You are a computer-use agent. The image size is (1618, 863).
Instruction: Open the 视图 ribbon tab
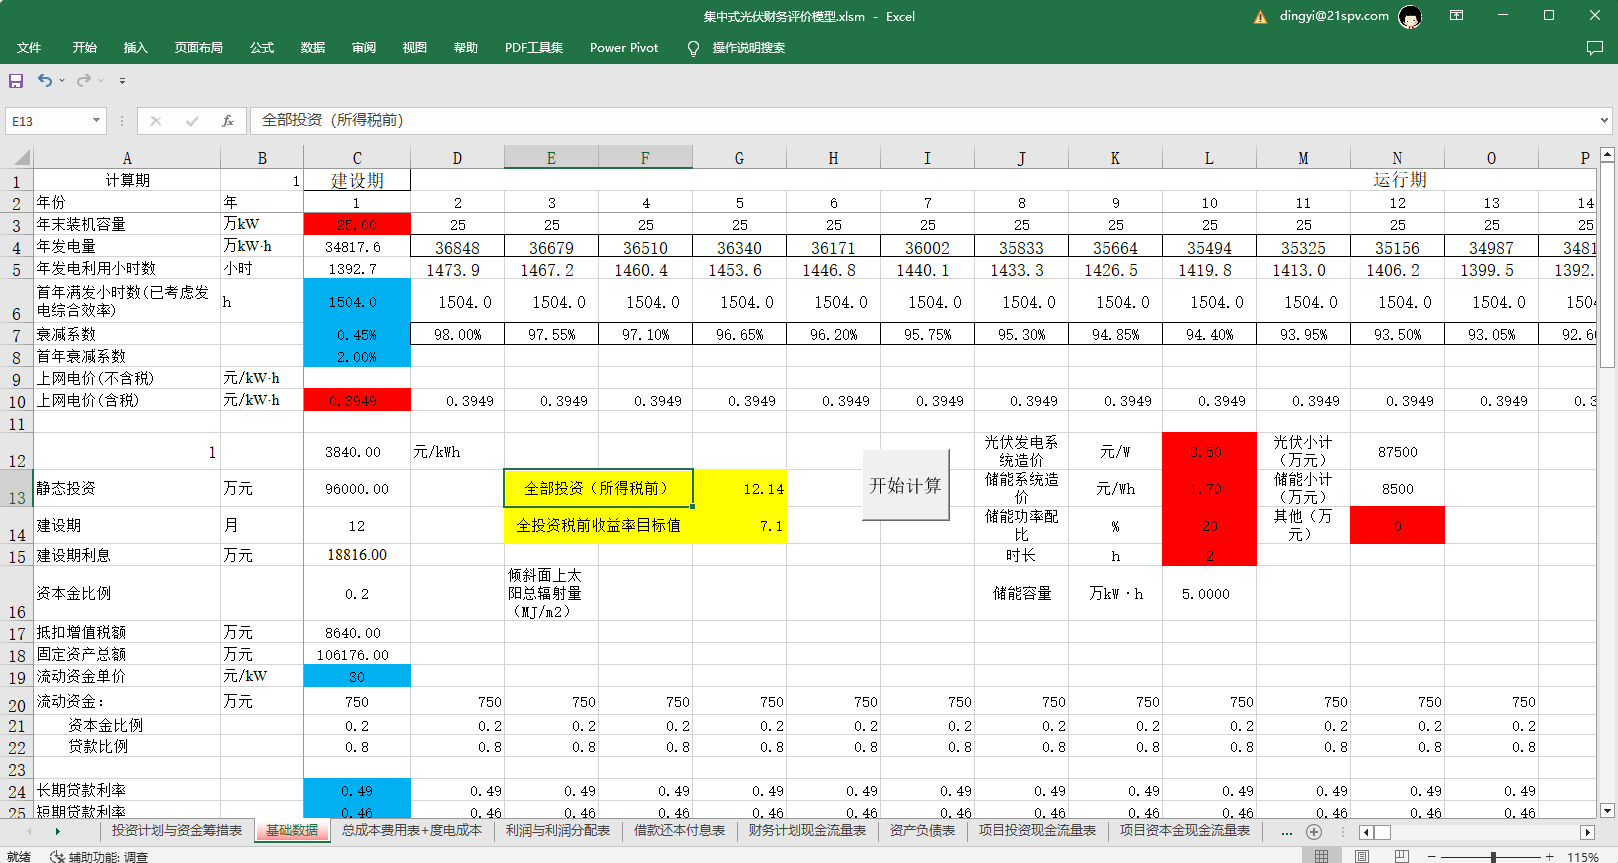pos(415,48)
